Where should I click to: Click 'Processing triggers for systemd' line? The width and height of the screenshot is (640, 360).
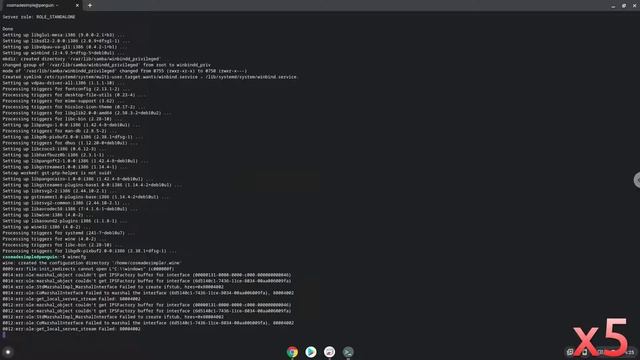click(x=69, y=233)
